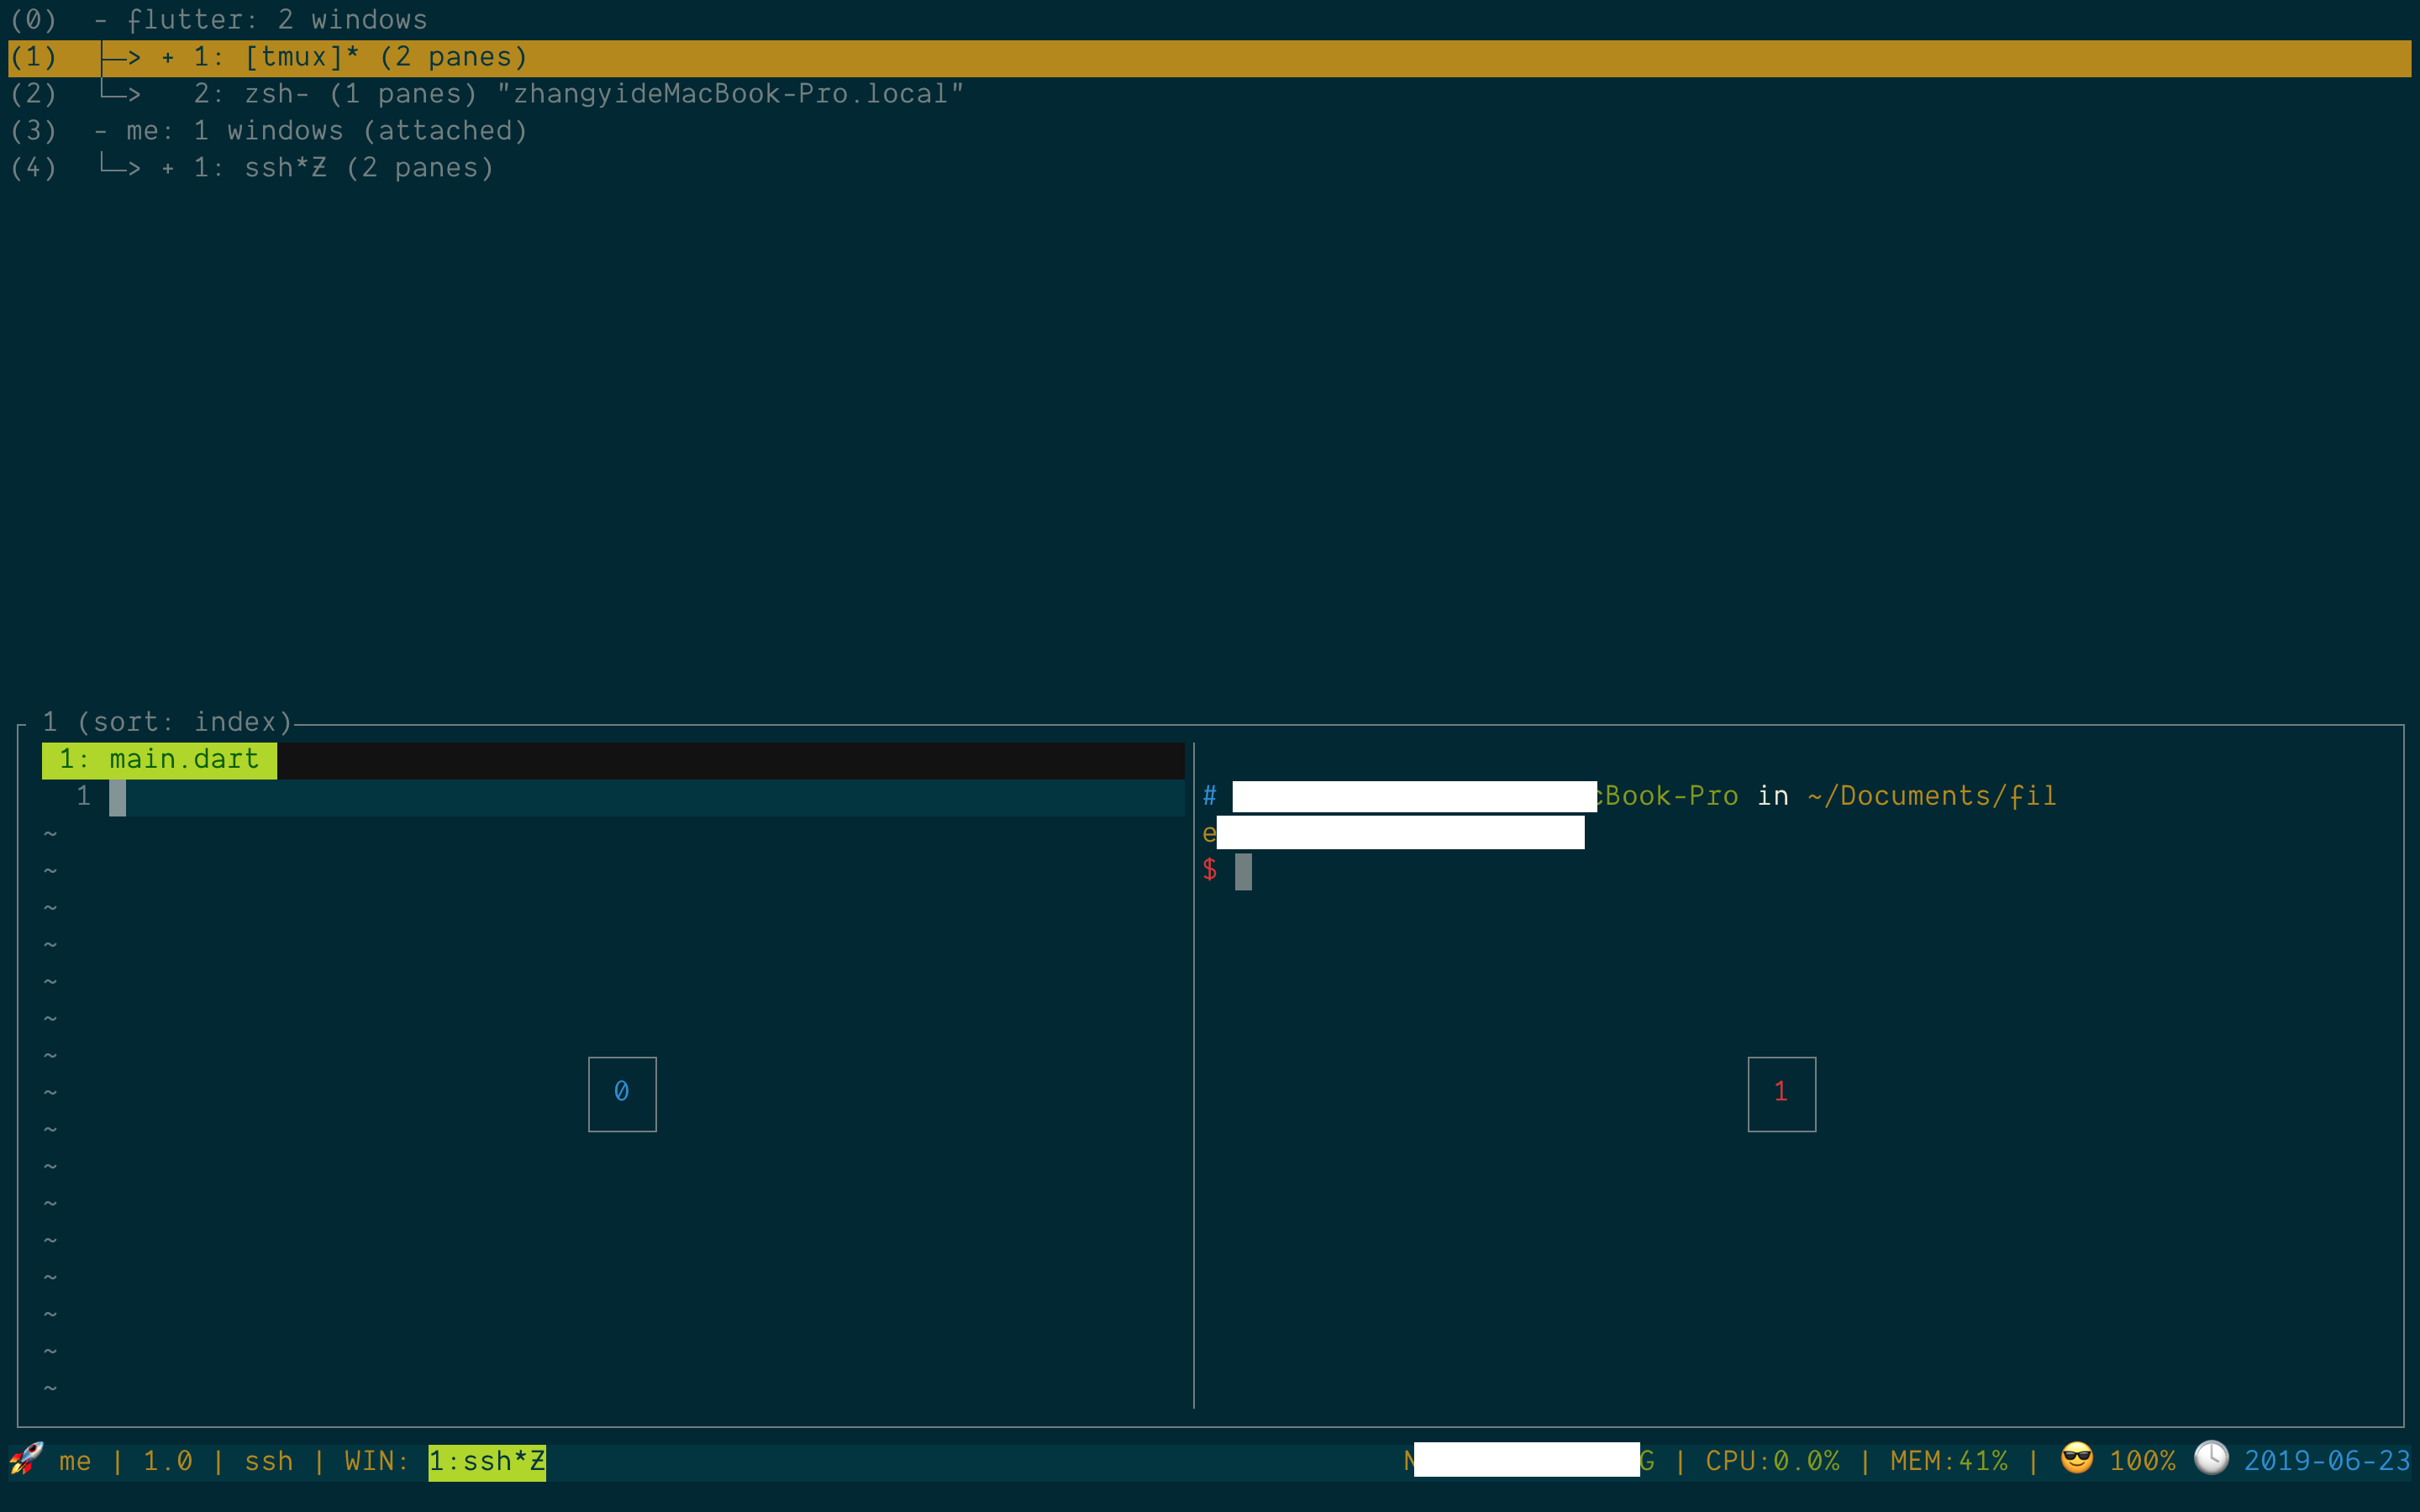Click the "1 (sort: index)" preview title
The image size is (2420, 1512).
(x=167, y=722)
